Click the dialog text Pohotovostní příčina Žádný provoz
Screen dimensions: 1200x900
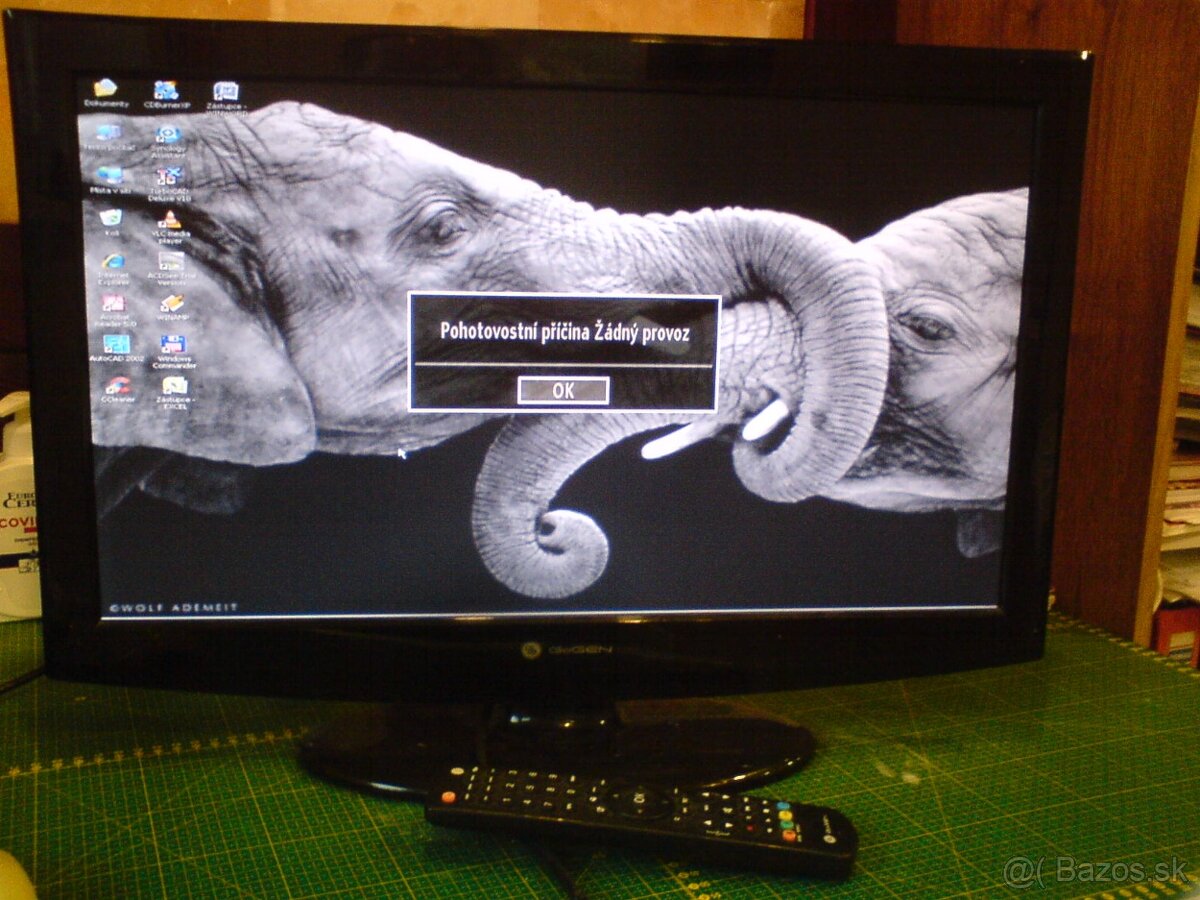click(x=565, y=333)
